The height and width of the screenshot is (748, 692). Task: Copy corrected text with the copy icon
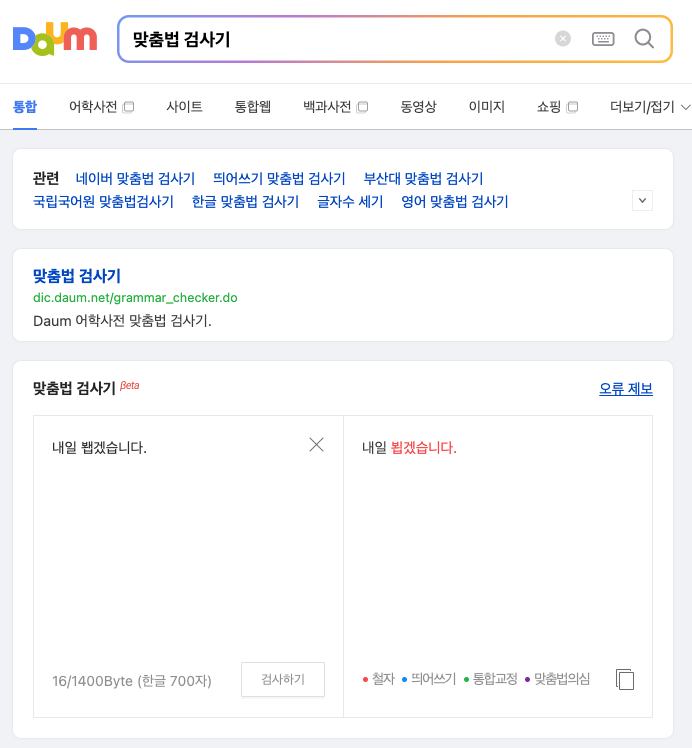pyautogui.click(x=625, y=679)
